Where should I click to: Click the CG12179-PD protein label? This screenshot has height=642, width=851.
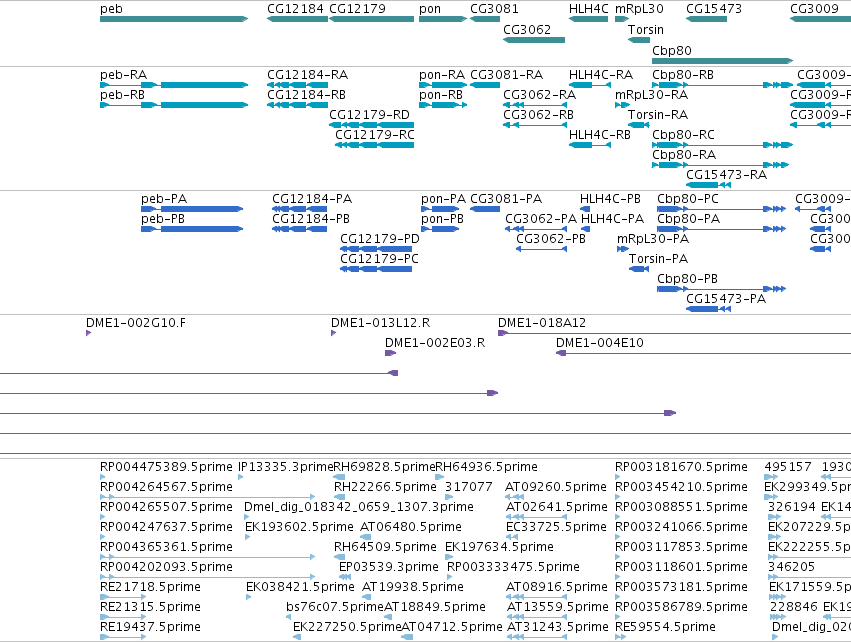380,239
